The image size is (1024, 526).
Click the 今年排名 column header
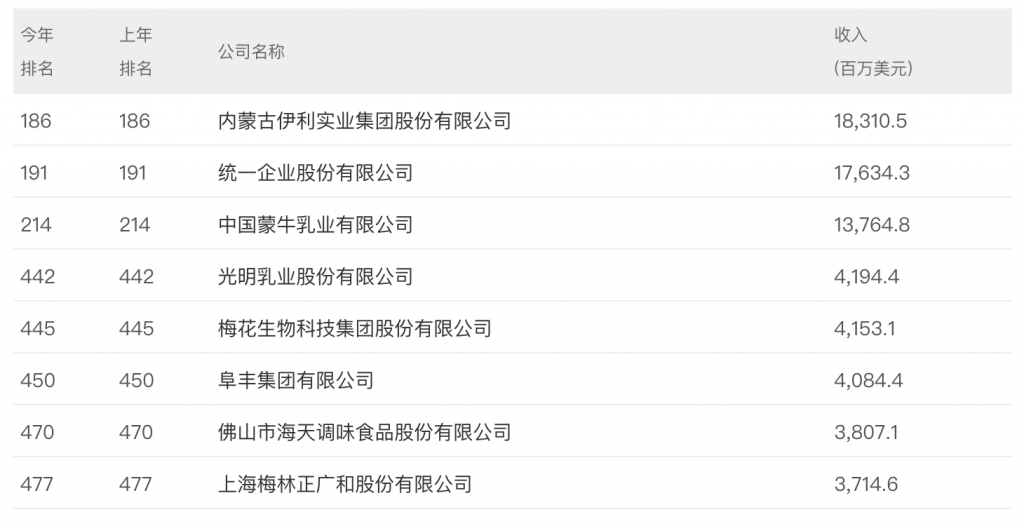pyautogui.click(x=37, y=52)
